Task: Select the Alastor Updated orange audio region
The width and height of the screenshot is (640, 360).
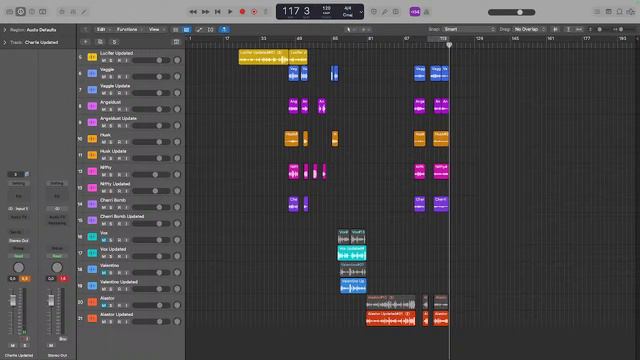Action: tap(391, 318)
